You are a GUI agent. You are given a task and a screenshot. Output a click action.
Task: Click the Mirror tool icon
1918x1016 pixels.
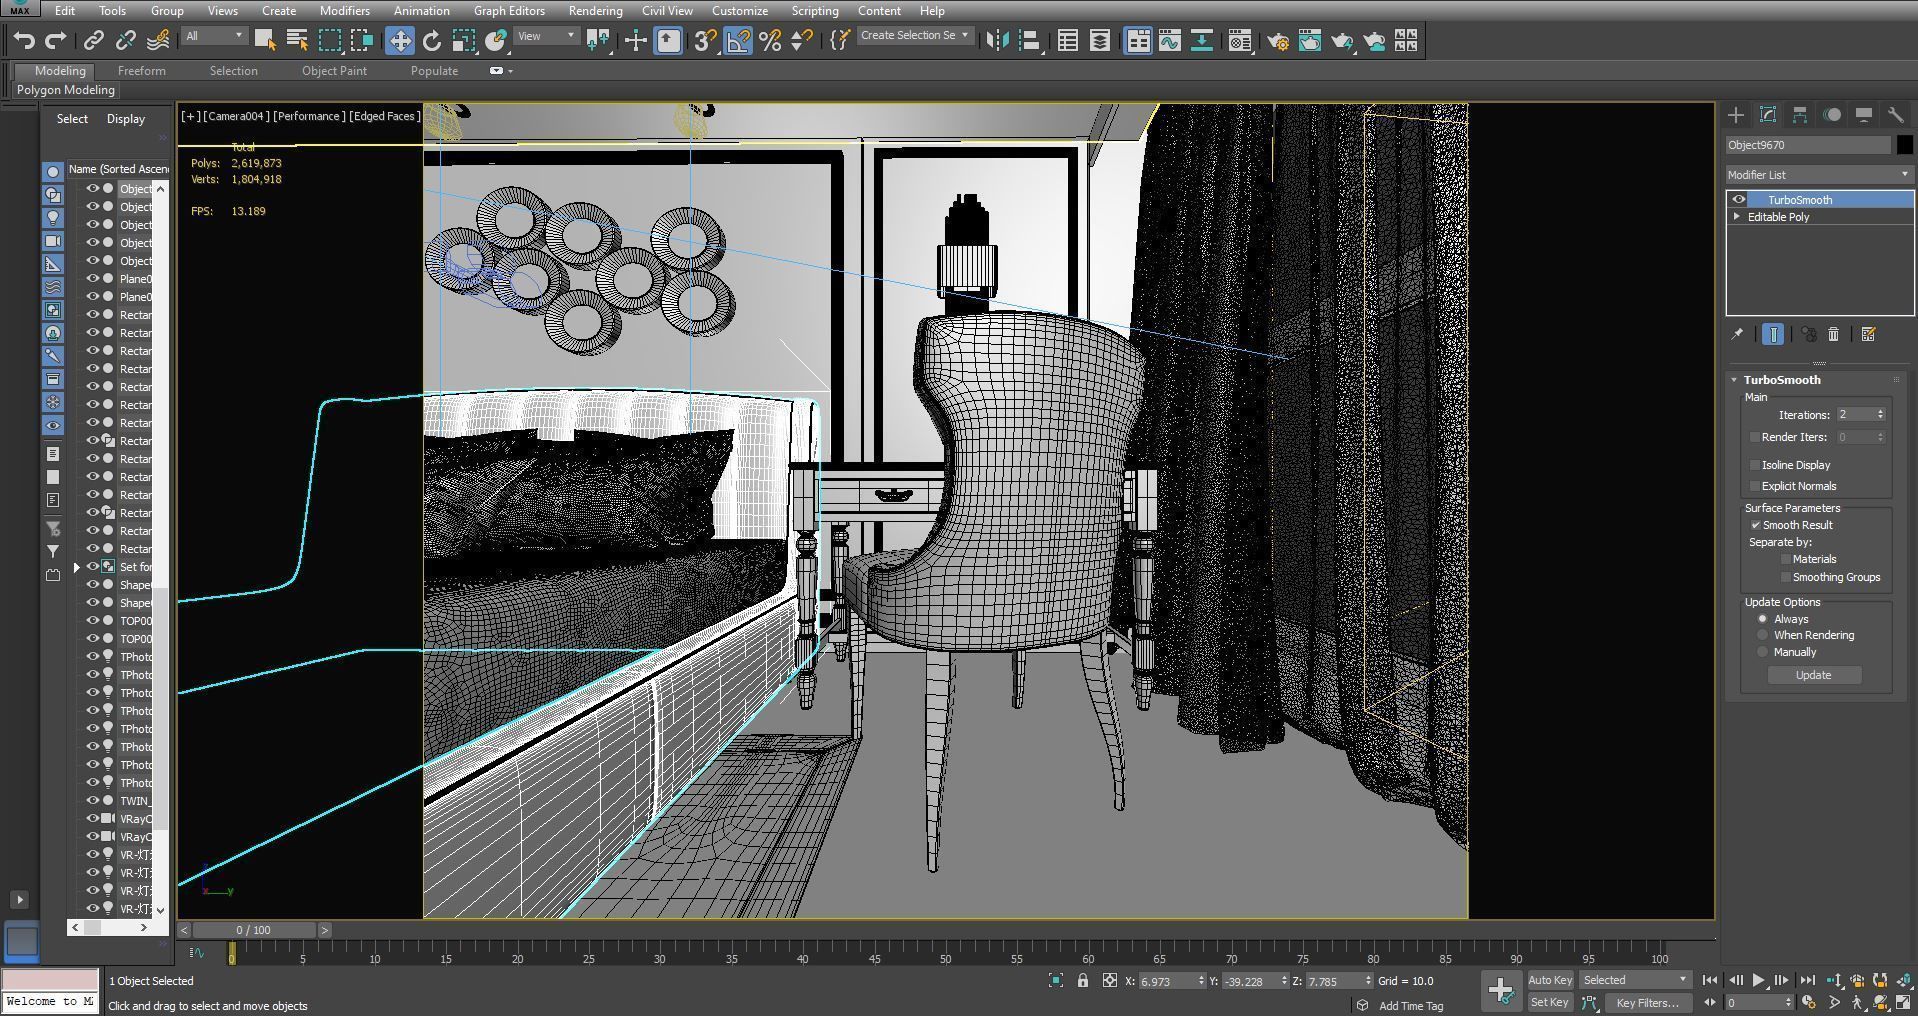(998, 40)
